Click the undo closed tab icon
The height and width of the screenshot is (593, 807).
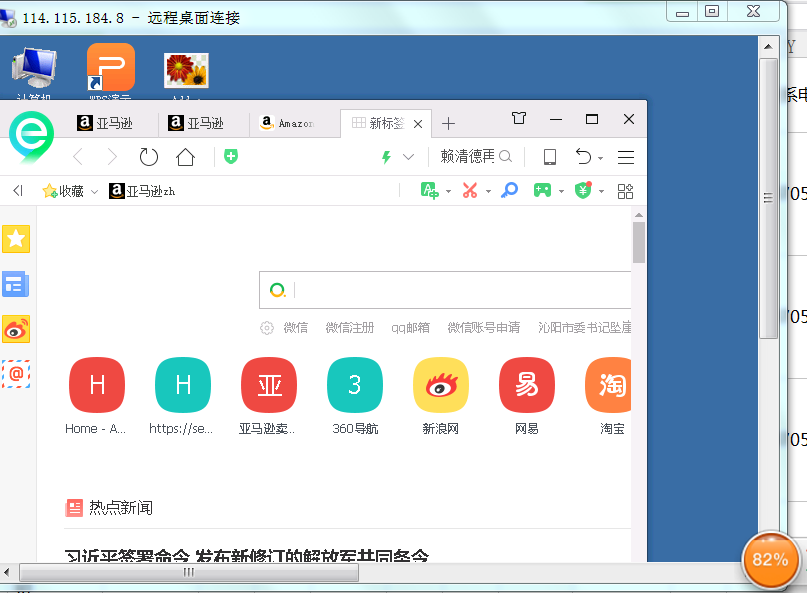pyautogui.click(x=583, y=156)
